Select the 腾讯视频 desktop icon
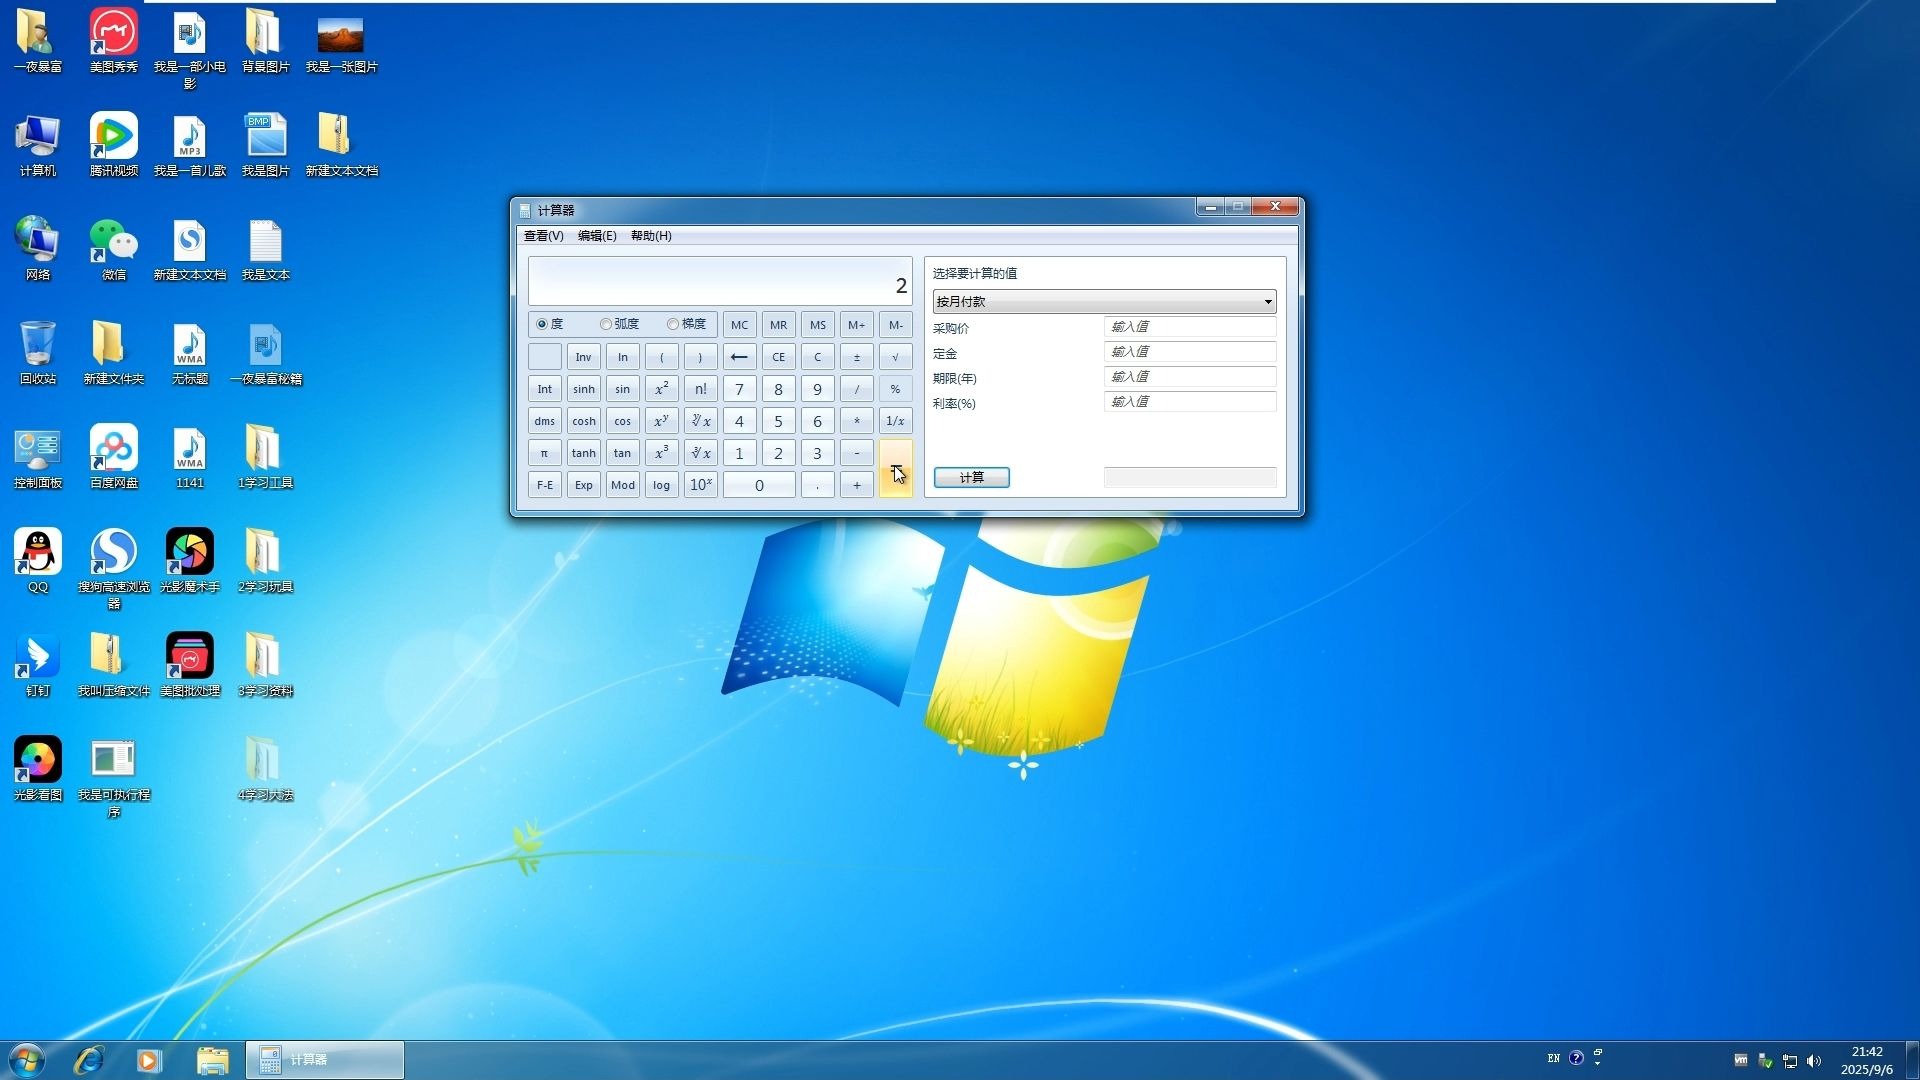The width and height of the screenshot is (1920, 1080). click(x=113, y=145)
